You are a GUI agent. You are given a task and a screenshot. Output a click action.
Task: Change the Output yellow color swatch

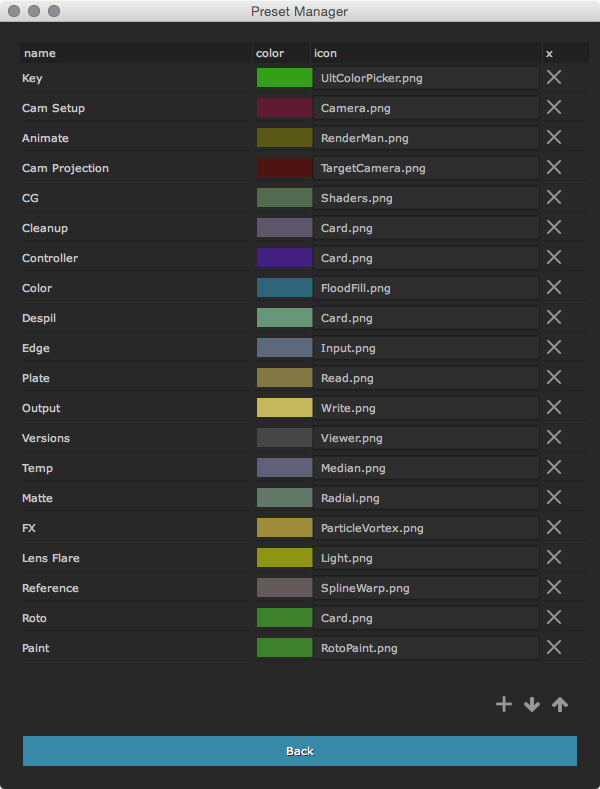pyautogui.click(x=284, y=408)
